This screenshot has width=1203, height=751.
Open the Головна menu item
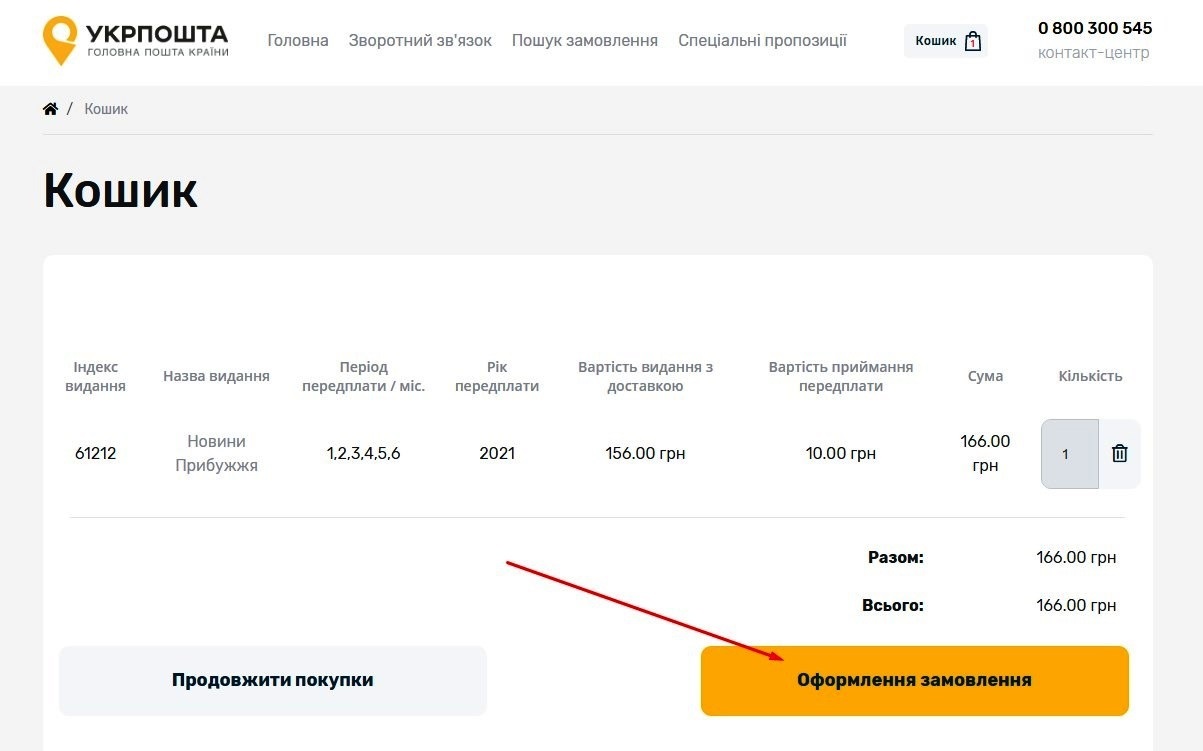tap(298, 41)
